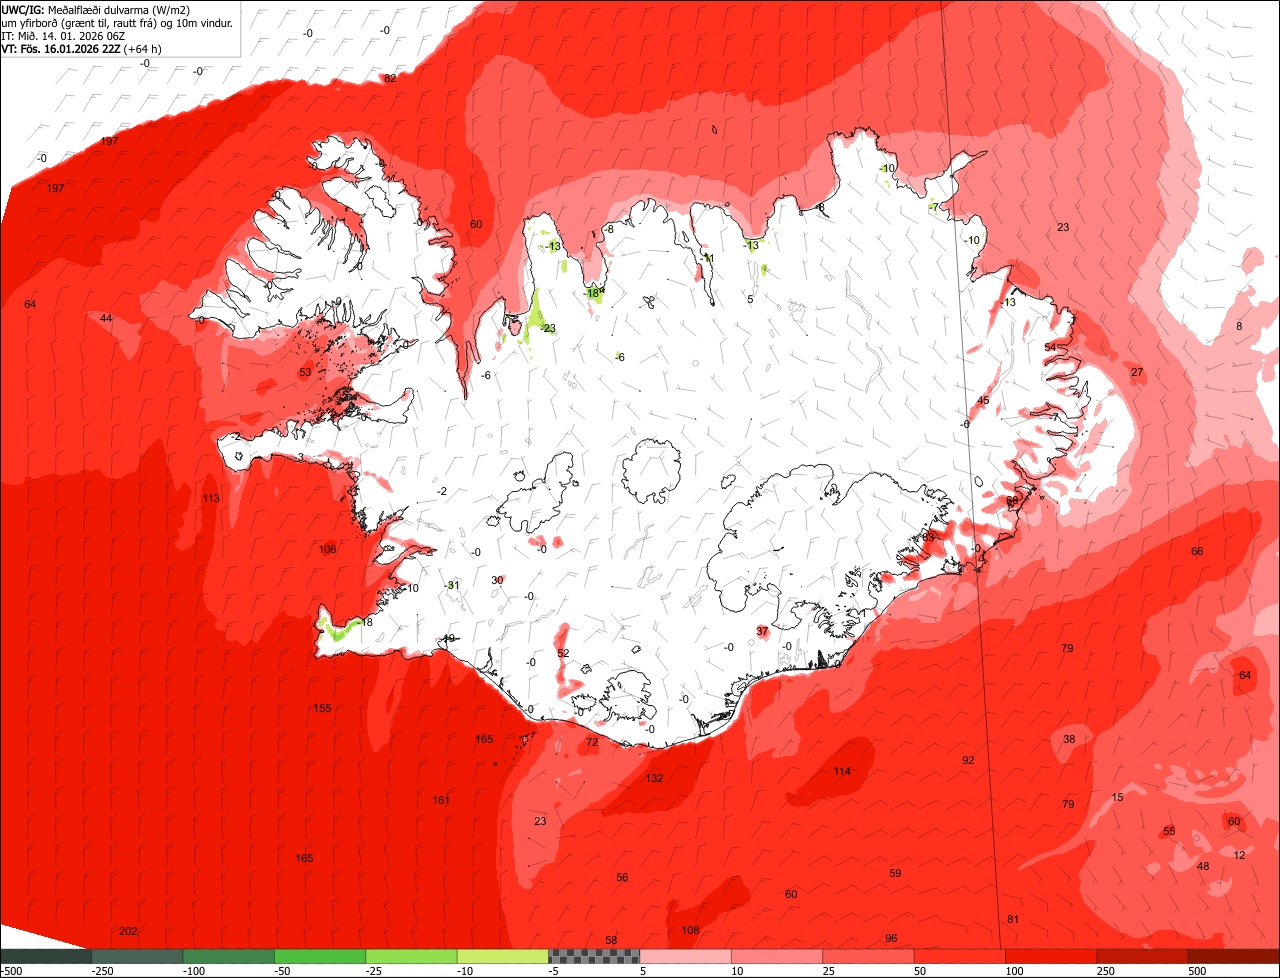Click the map value '113'
Image resolution: width=1280 pixels, height=978 pixels.
211,498
